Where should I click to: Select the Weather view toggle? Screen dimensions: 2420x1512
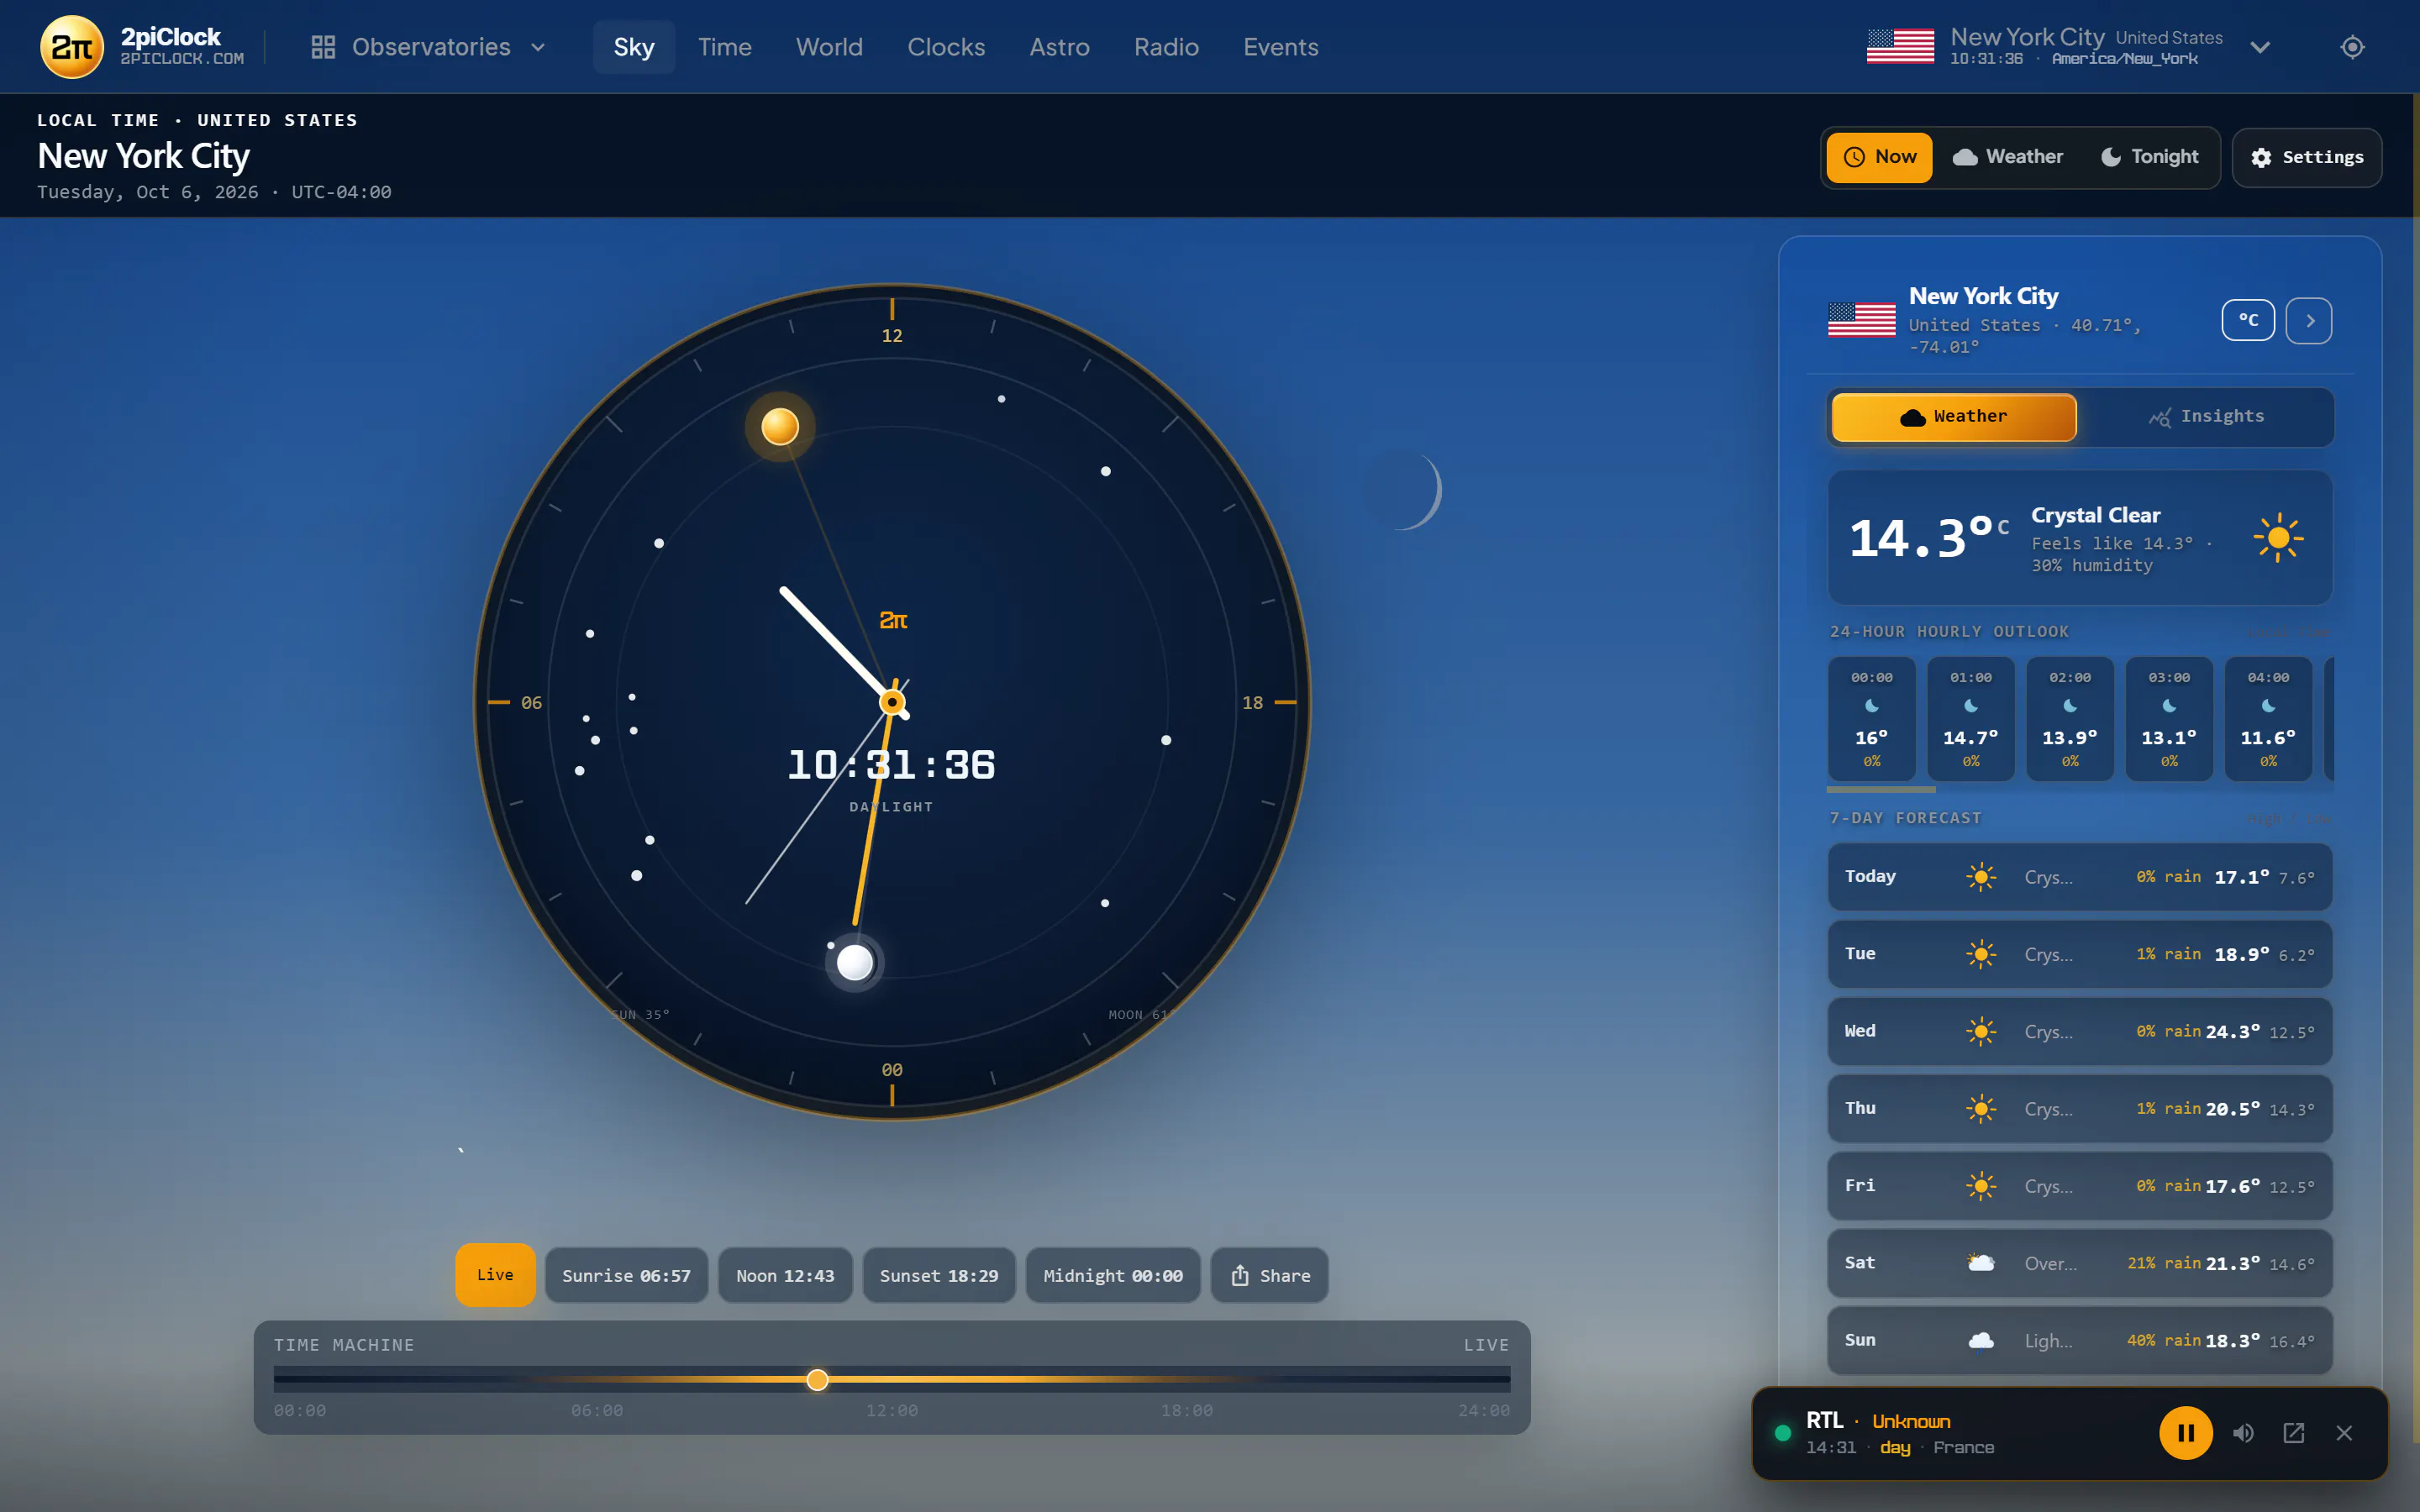click(x=2008, y=157)
